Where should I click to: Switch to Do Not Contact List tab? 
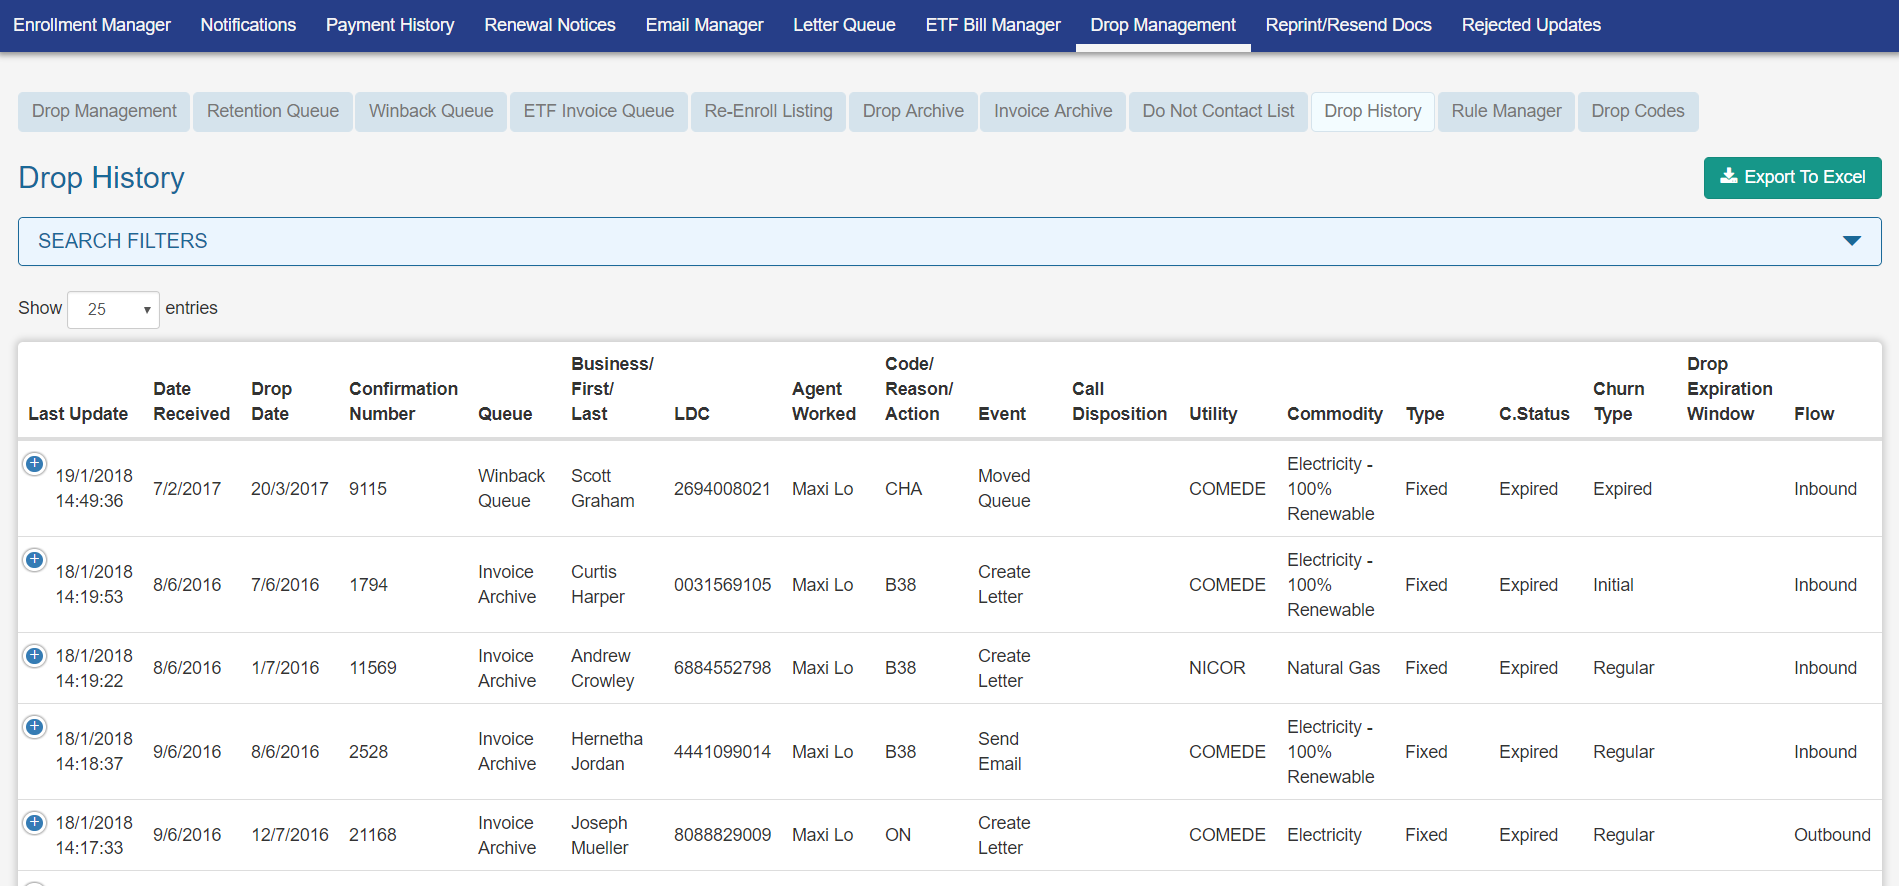coord(1218,111)
